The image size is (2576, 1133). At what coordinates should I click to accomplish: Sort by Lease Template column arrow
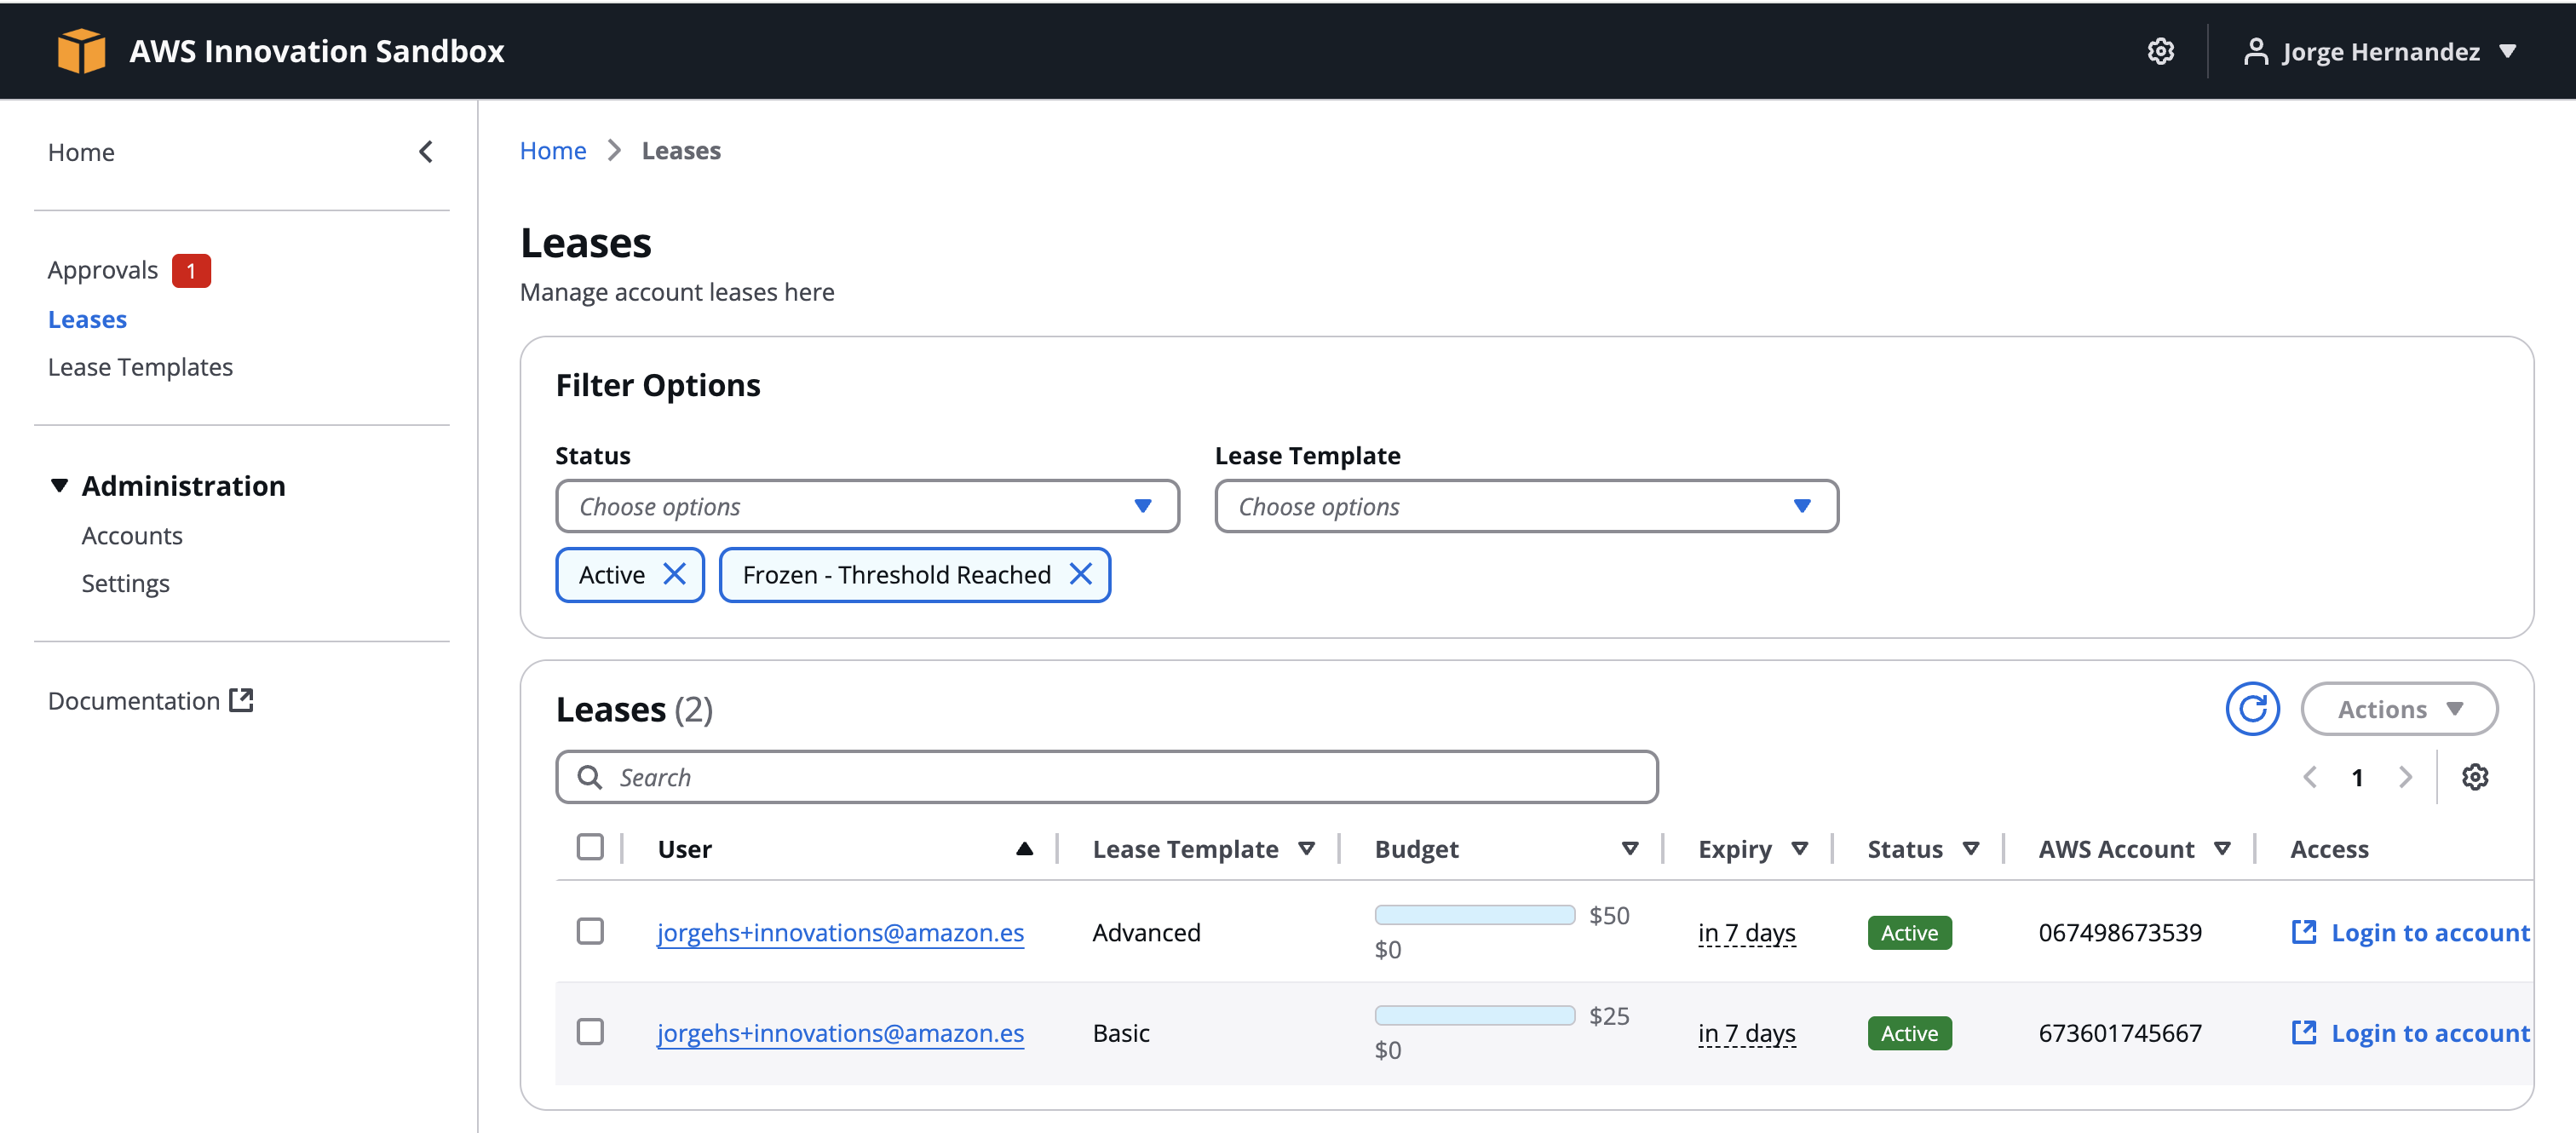(x=1306, y=849)
